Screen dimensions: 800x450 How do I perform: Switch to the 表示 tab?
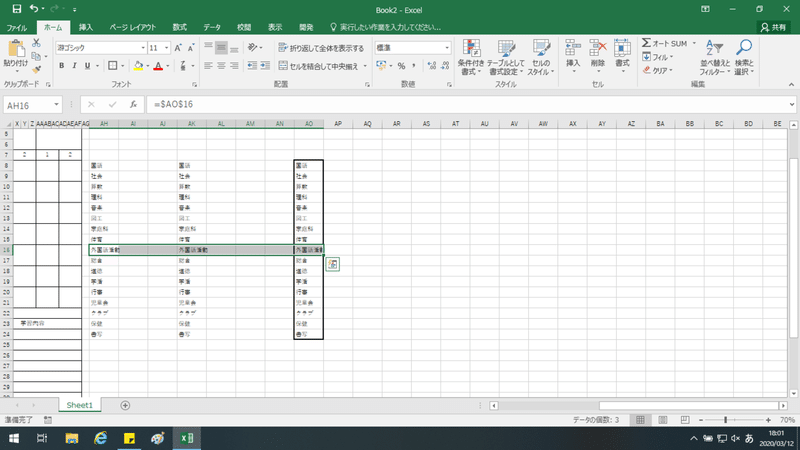(275, 27)
